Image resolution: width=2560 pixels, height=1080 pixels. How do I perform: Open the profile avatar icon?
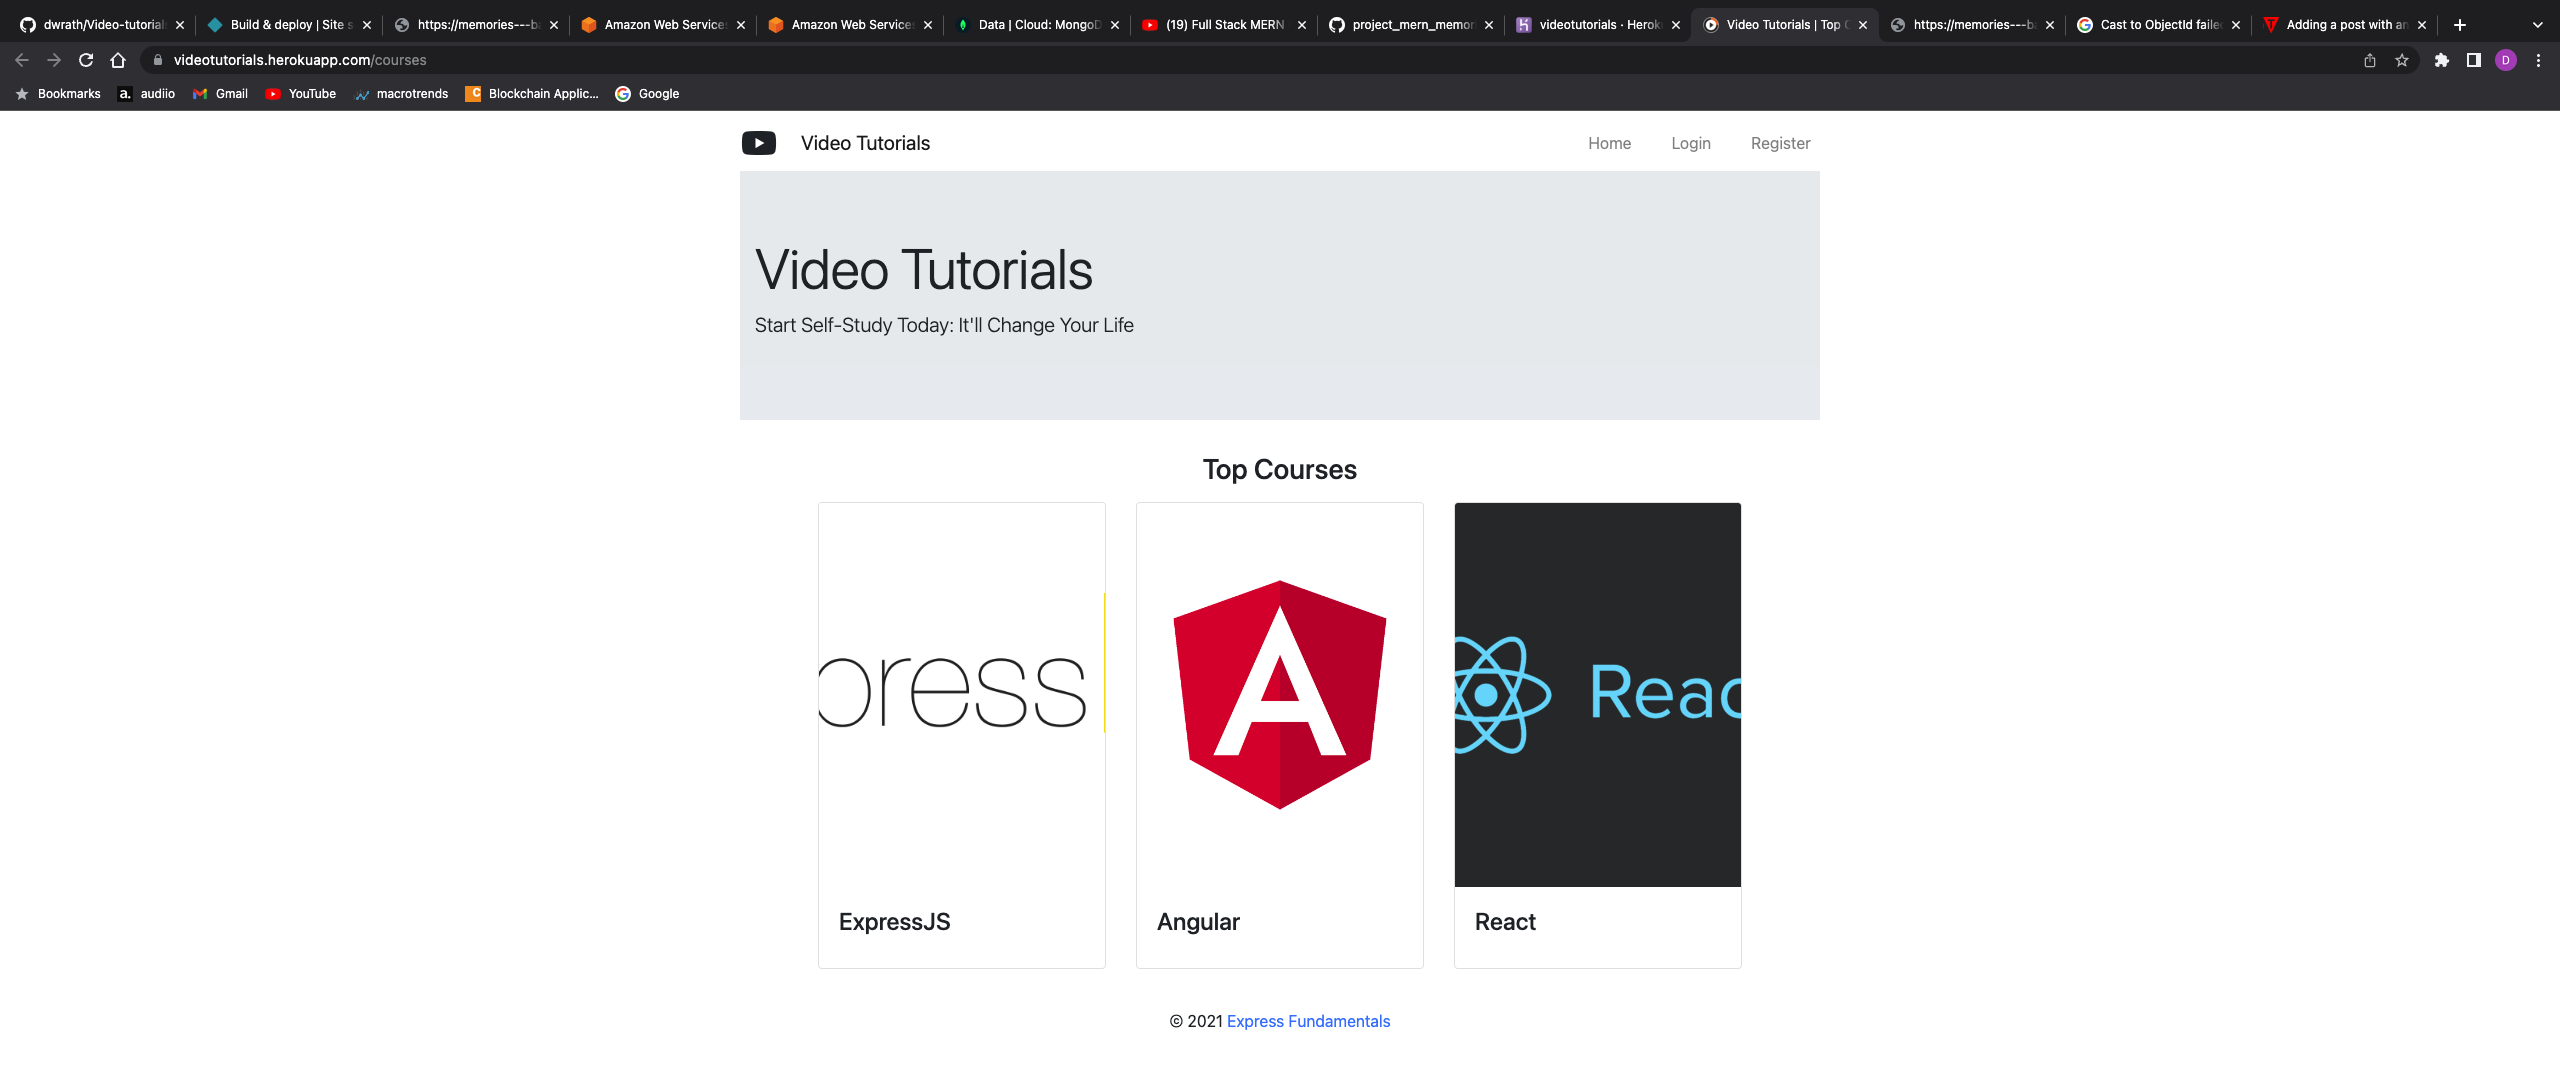[x=2505, y=60]
